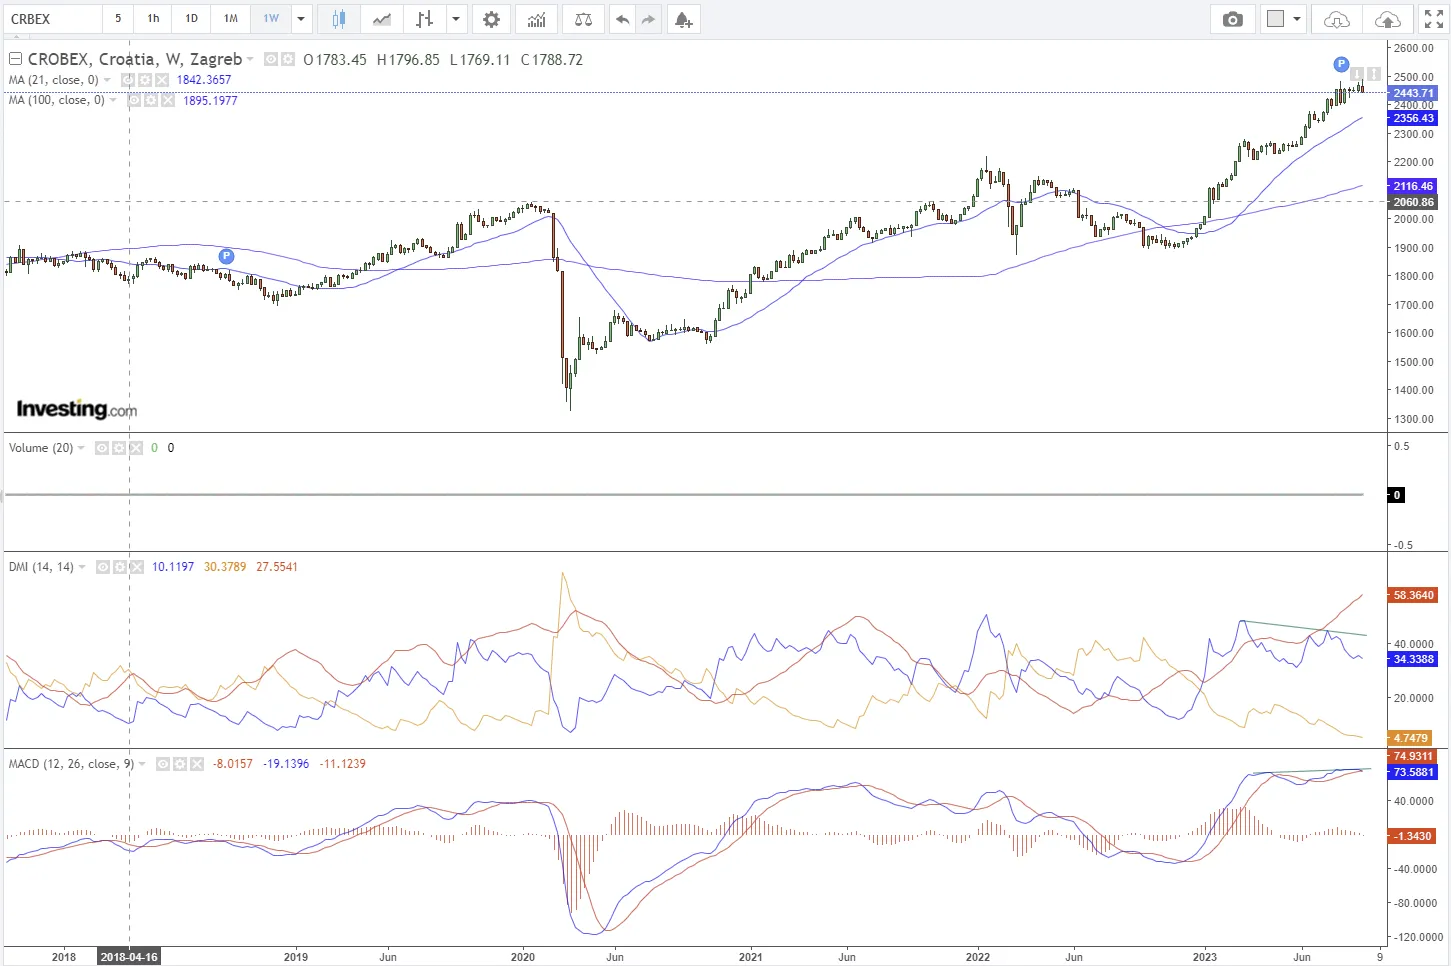Screen dimensions: 1451x966
Task: Open settings for MA (100, close, 0)
Action: click(151, 100)
